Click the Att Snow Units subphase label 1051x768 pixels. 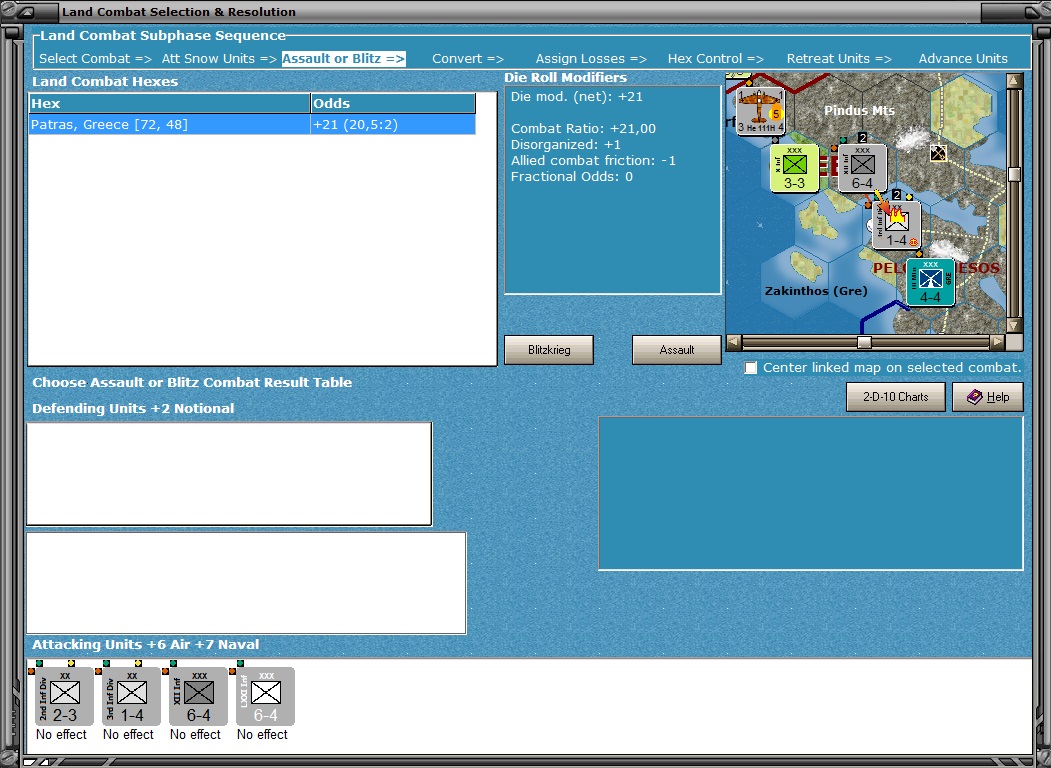click(219, 58)
